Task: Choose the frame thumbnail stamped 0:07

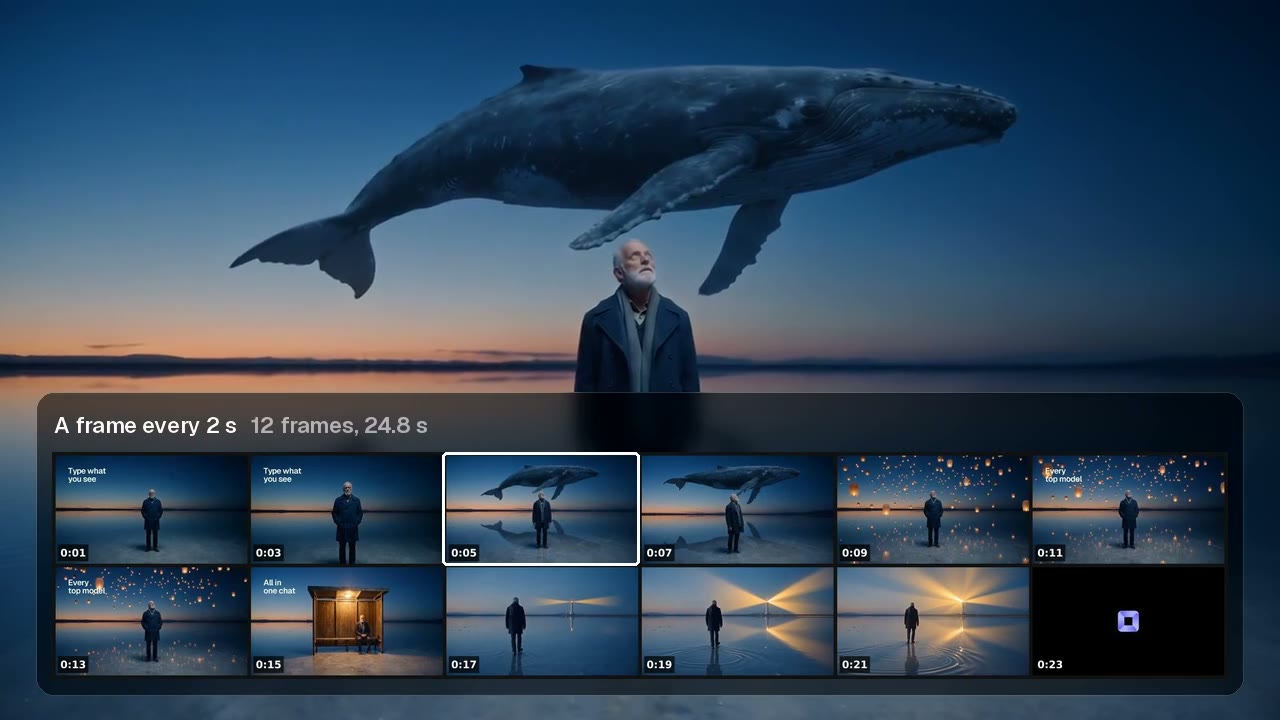Action: pos(737,509)
